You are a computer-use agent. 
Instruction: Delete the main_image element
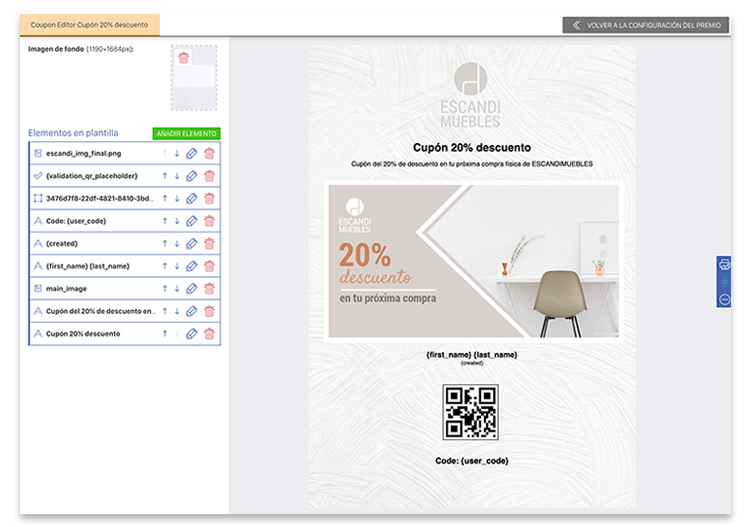(x=209, y=288)
